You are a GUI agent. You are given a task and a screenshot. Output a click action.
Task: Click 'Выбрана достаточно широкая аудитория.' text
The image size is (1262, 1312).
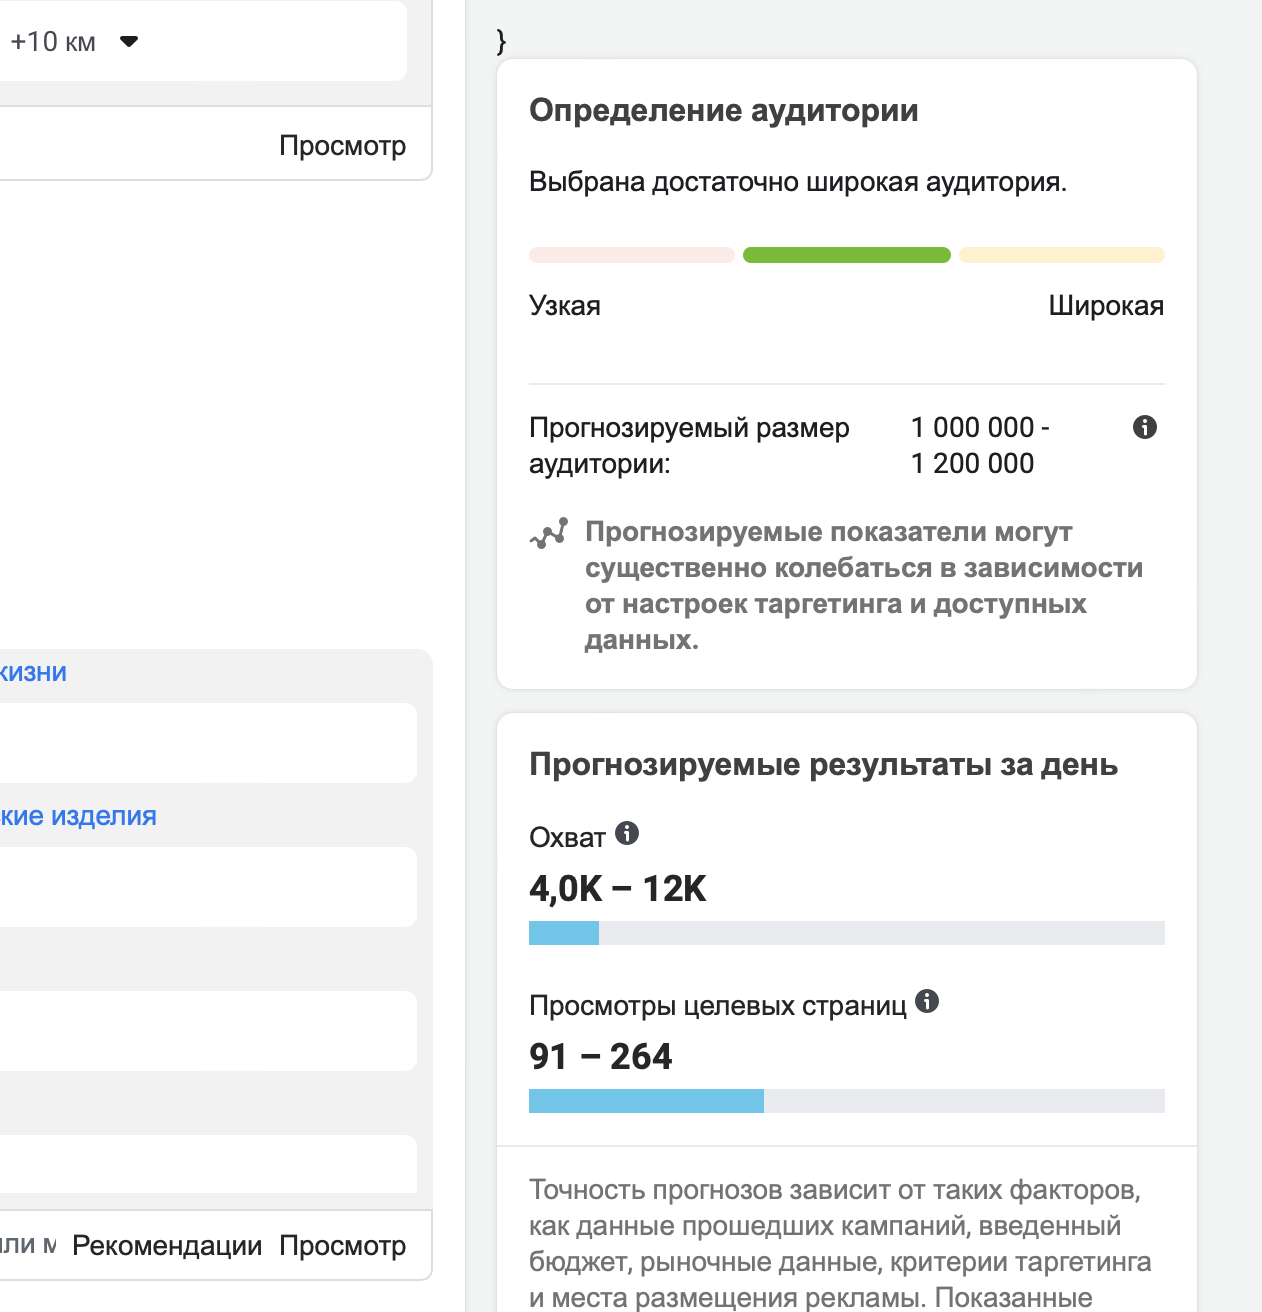(798, 182)
